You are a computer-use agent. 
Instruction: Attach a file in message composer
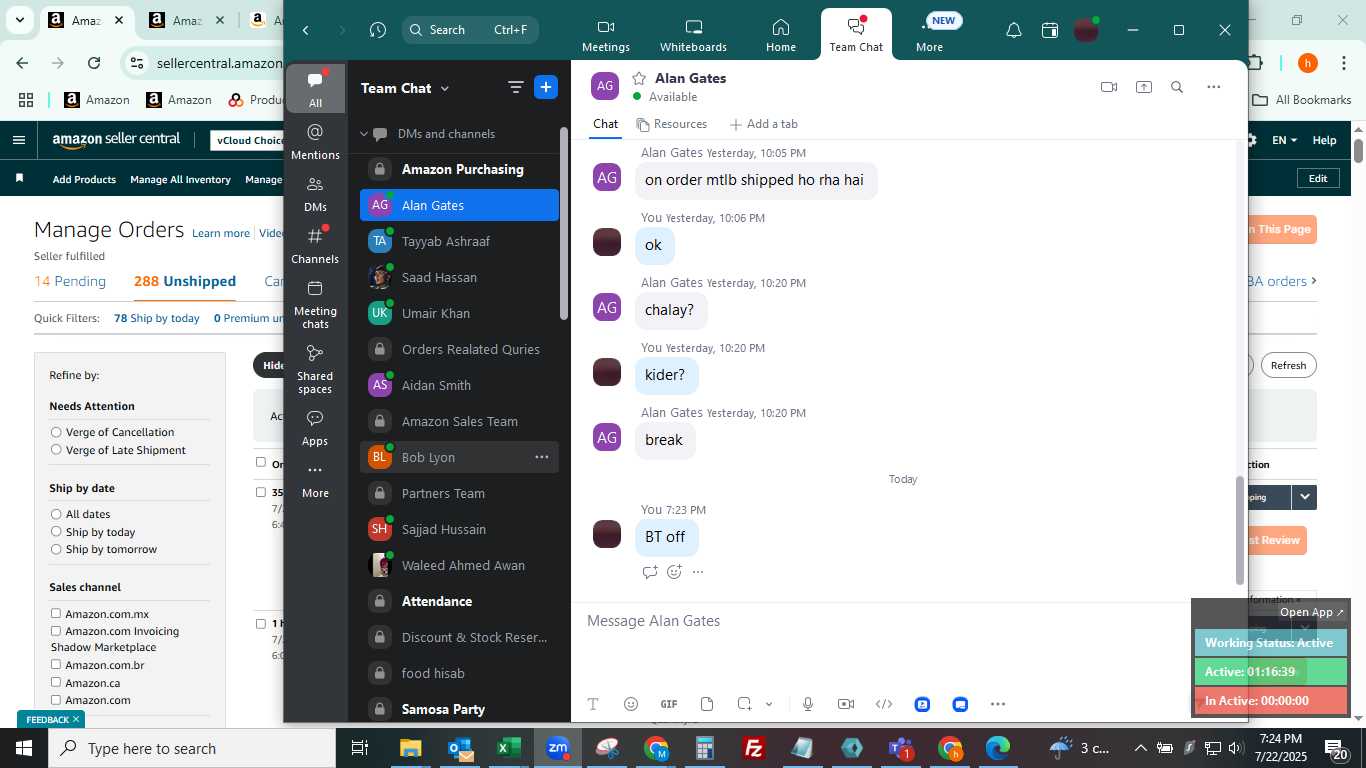tap(707, 704)
